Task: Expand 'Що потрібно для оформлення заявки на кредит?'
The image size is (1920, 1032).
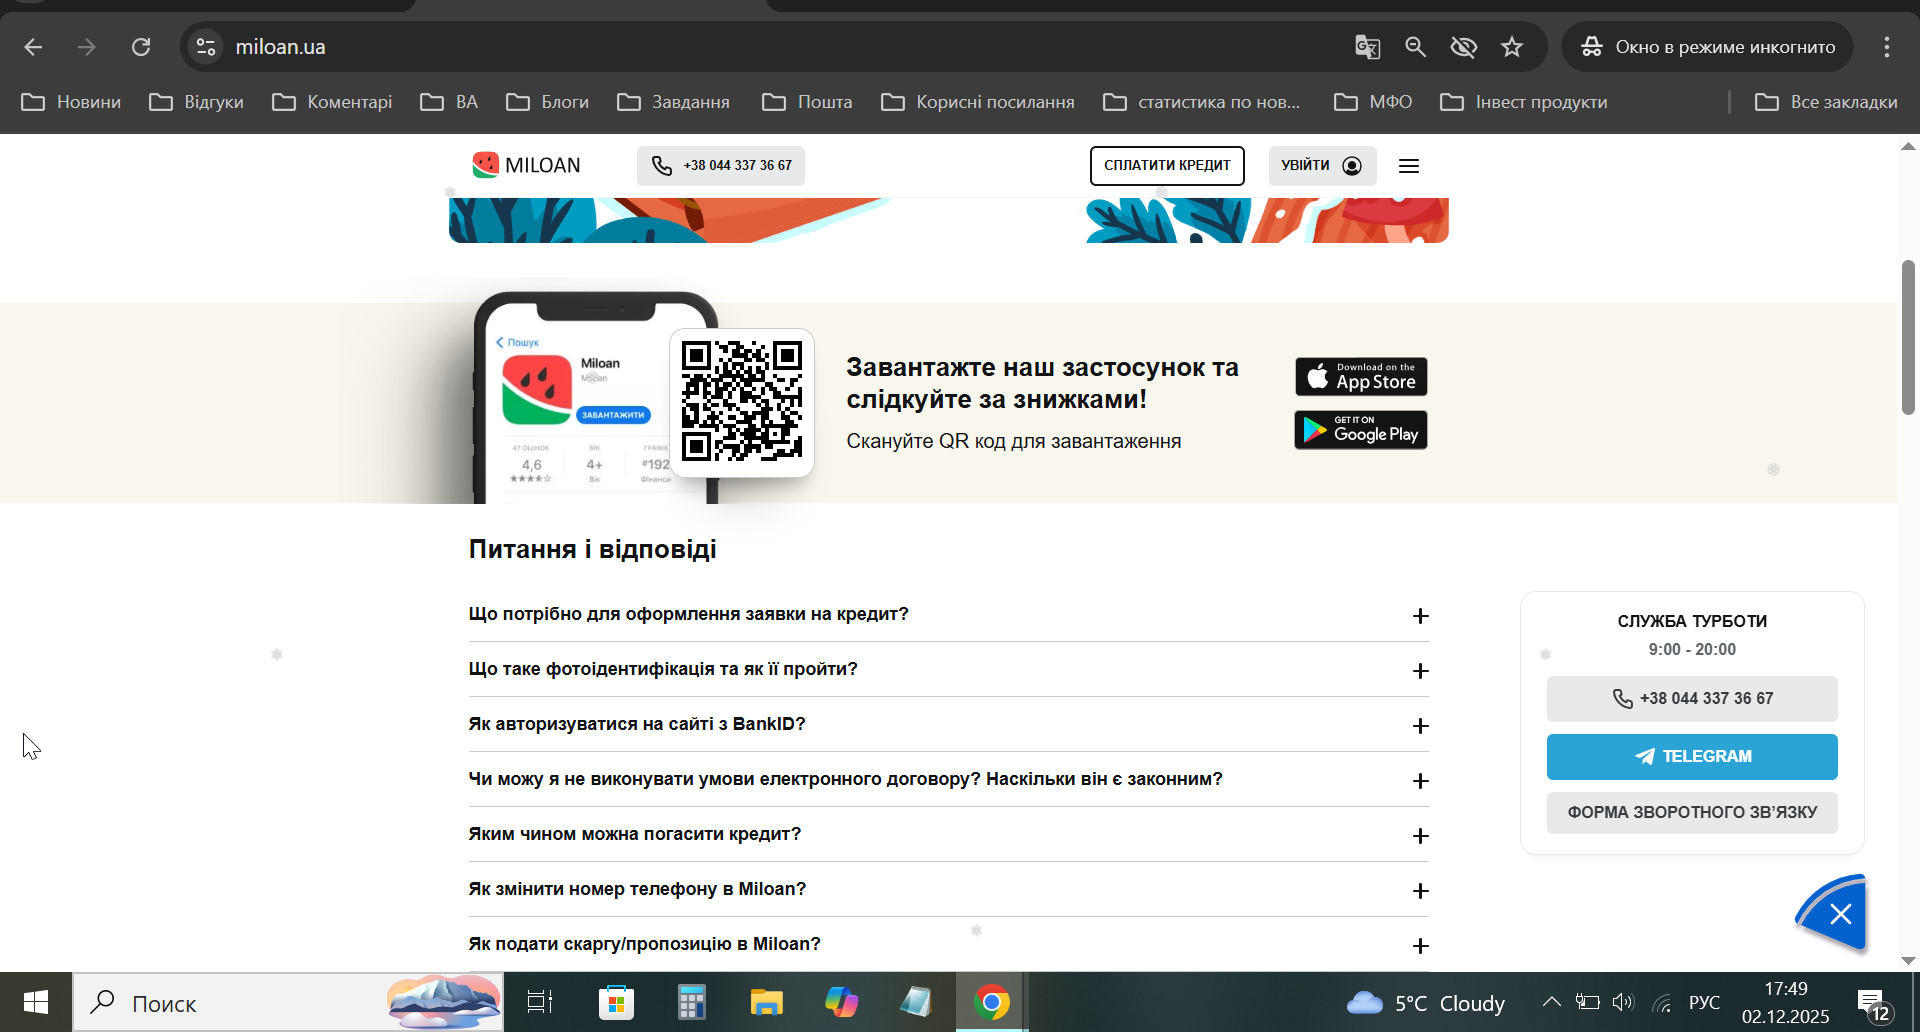Action: pos(949,615)
